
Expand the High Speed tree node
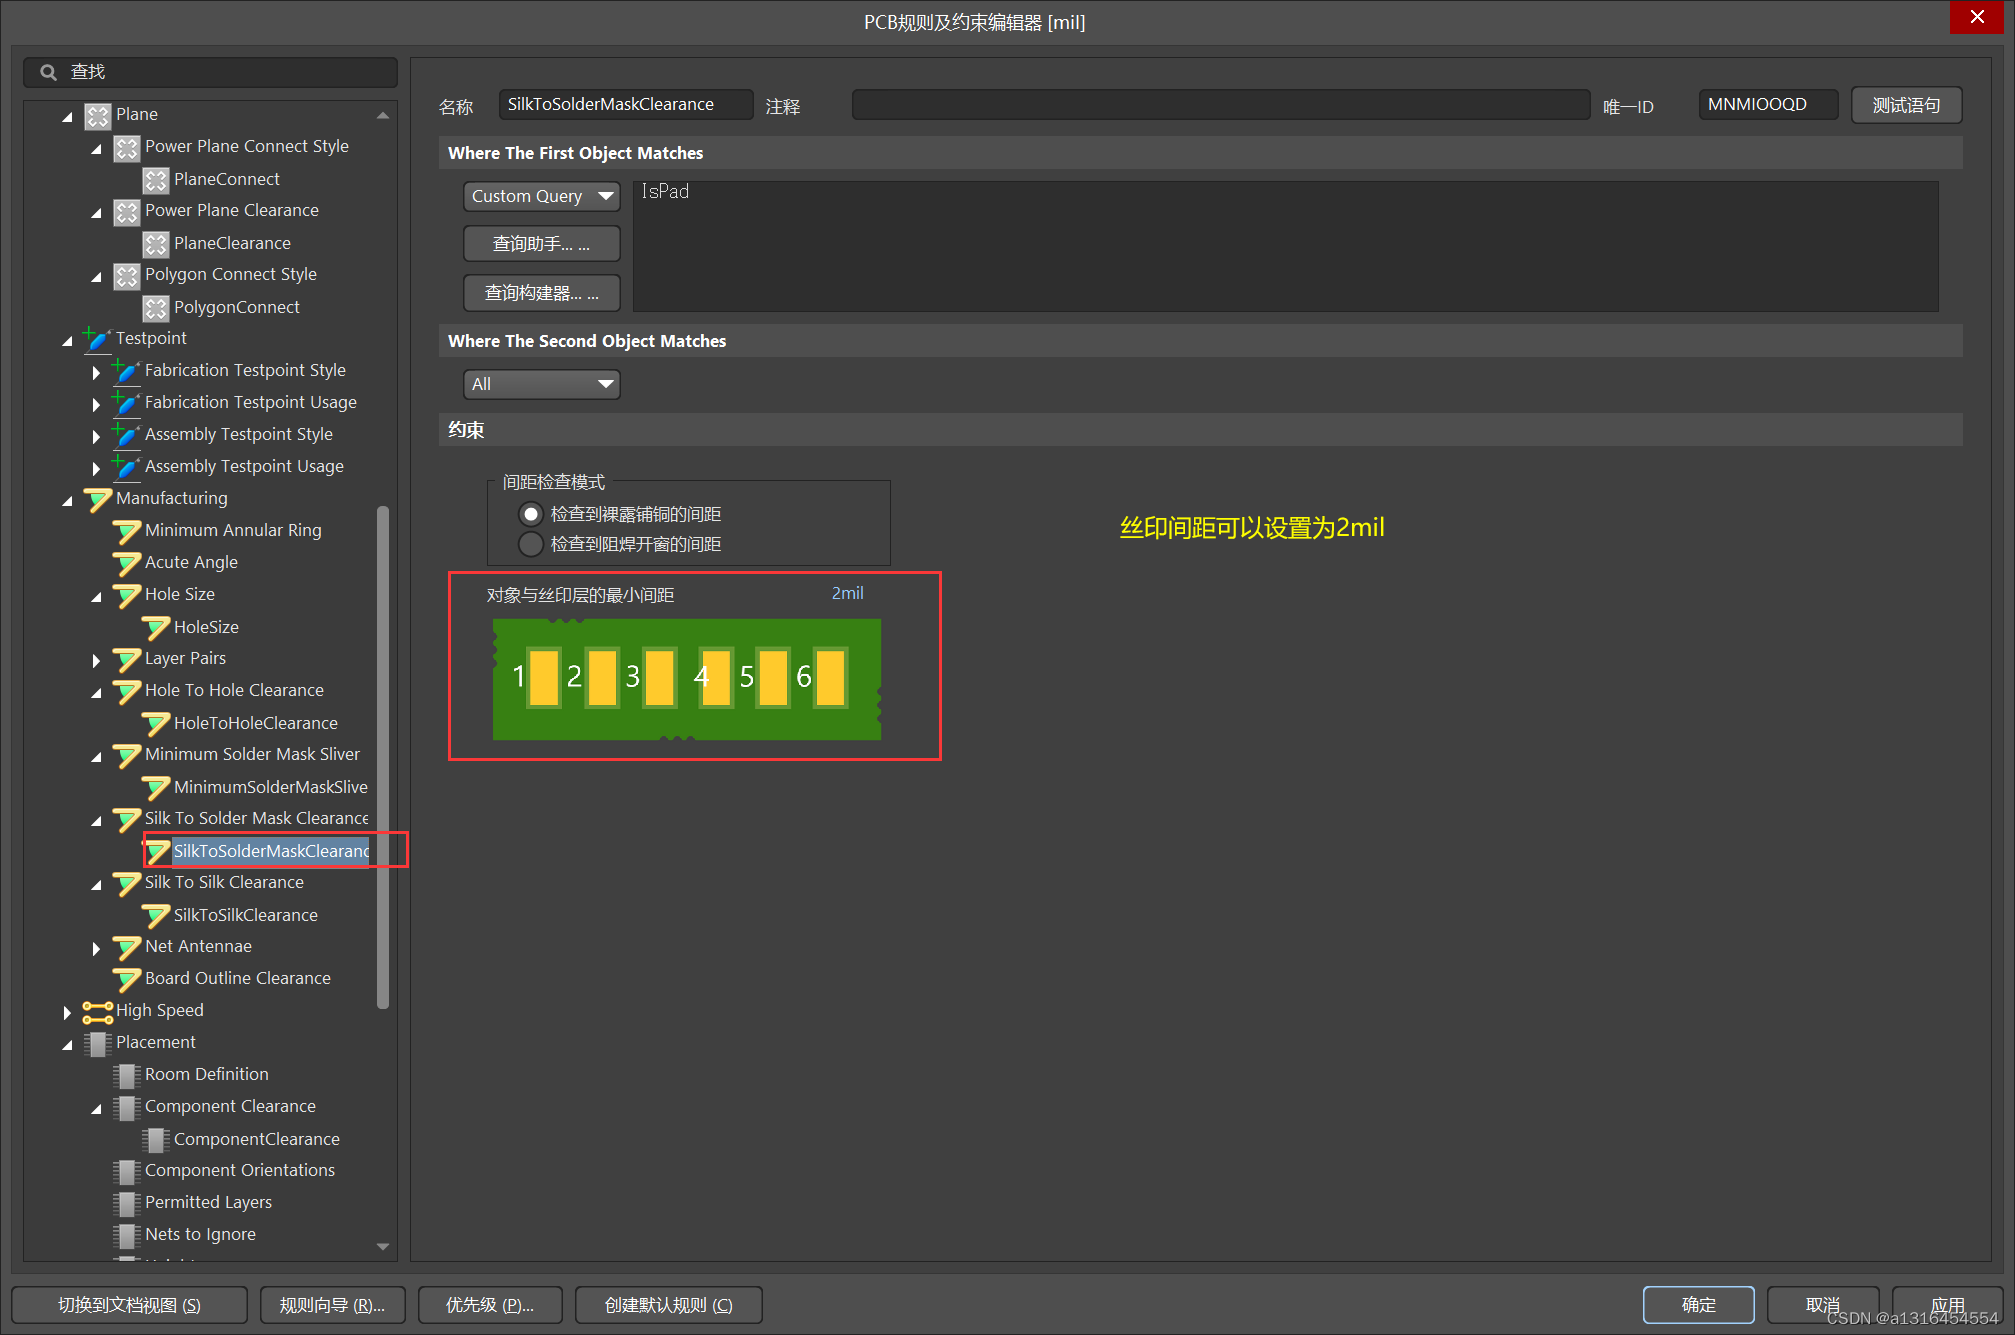[x=67, y=1012]
